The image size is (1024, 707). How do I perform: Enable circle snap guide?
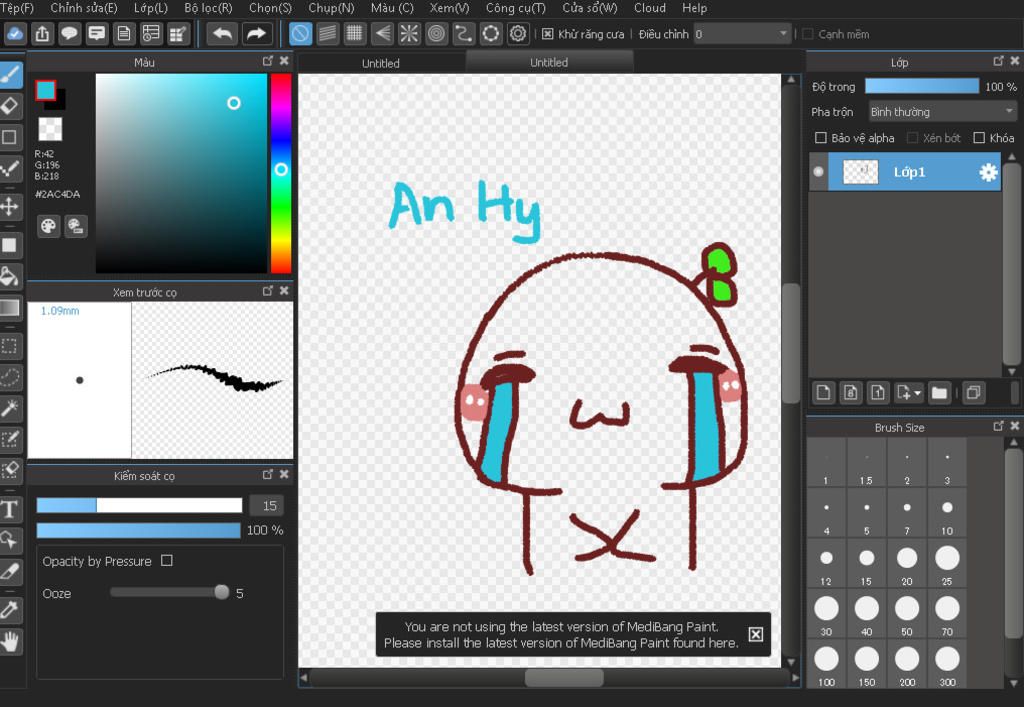pos(436,34)
